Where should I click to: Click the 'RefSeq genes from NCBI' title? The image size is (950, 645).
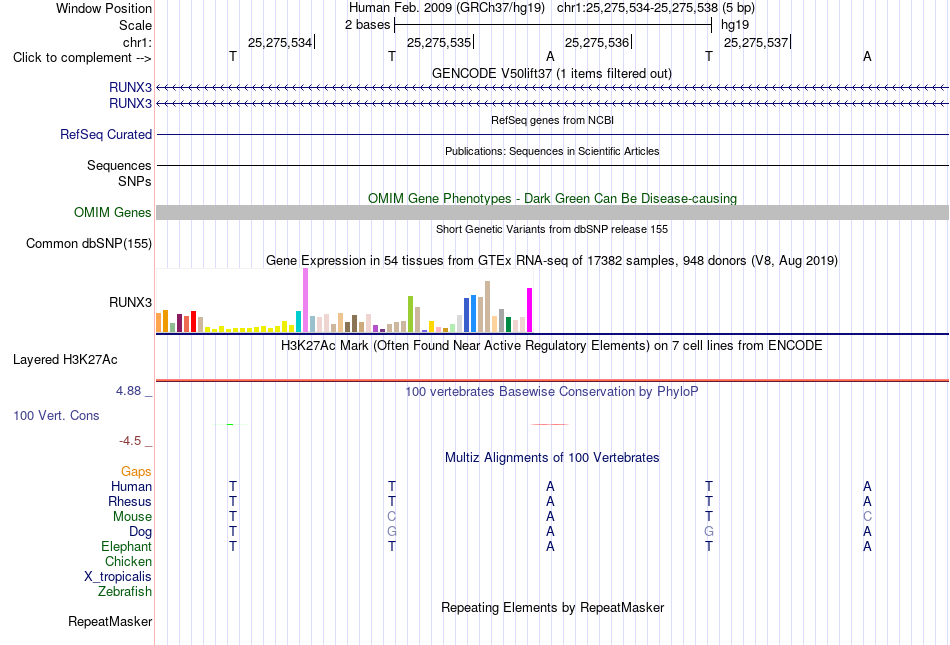(x=552, y=120)
